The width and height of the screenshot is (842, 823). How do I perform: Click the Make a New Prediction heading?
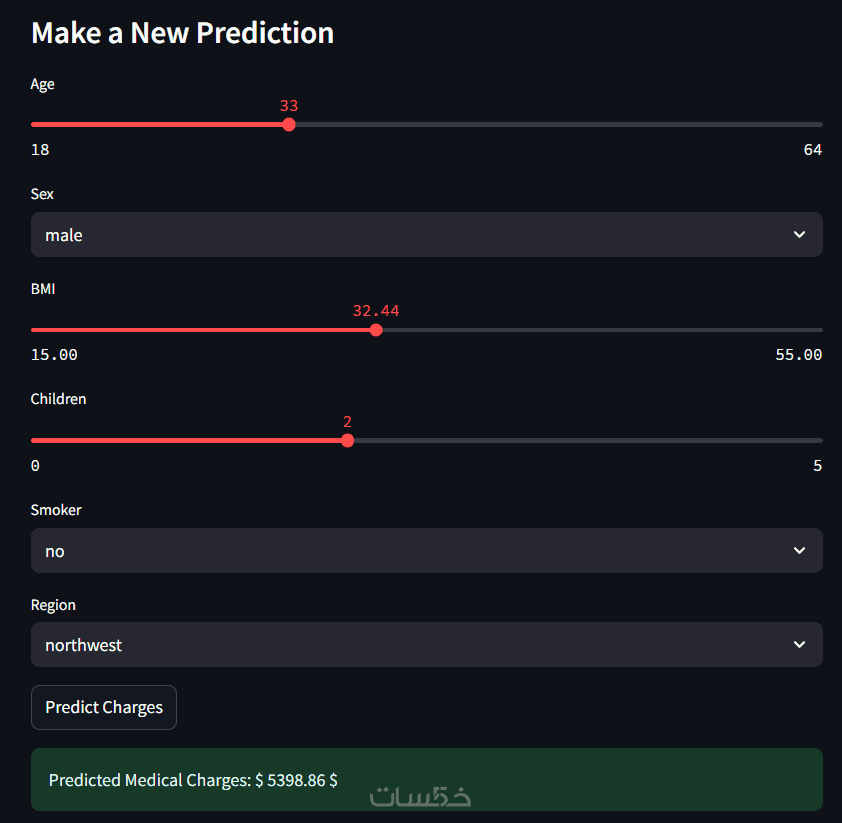(x=182, y=33)
